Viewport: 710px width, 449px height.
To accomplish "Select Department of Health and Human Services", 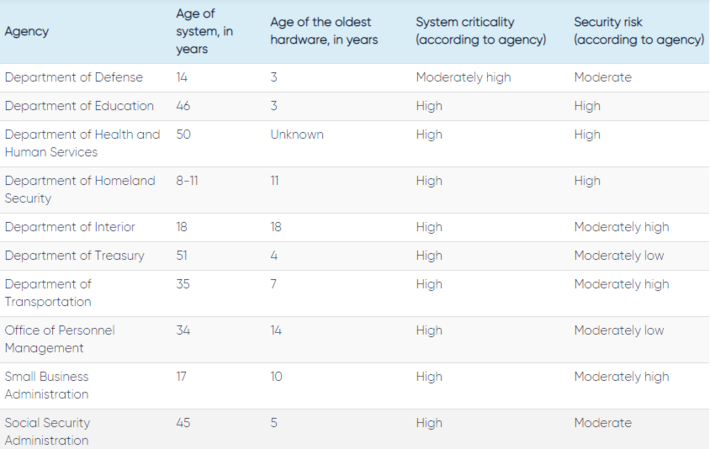I will (x=82, y=143).
